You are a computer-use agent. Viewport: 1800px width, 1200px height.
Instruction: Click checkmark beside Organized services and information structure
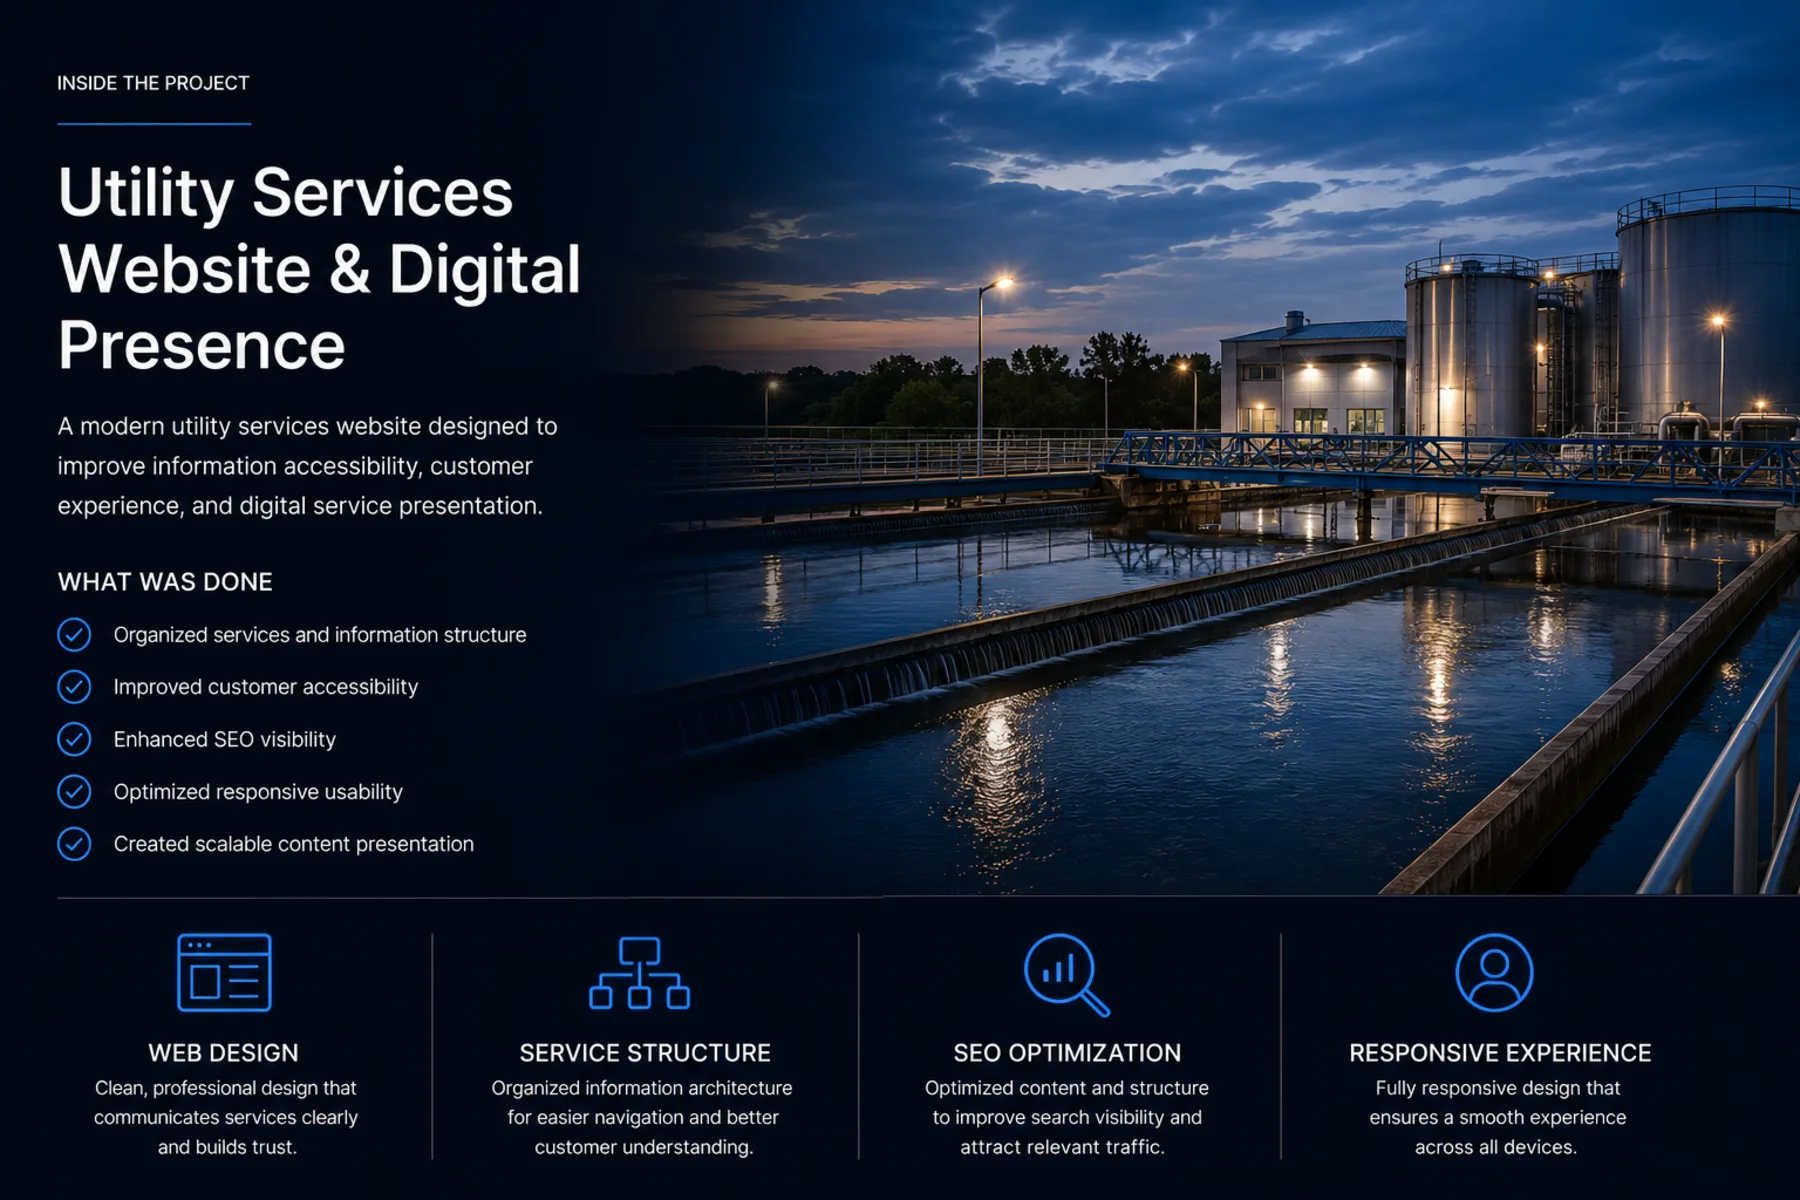pyautogui.click(x=74, y=635)
